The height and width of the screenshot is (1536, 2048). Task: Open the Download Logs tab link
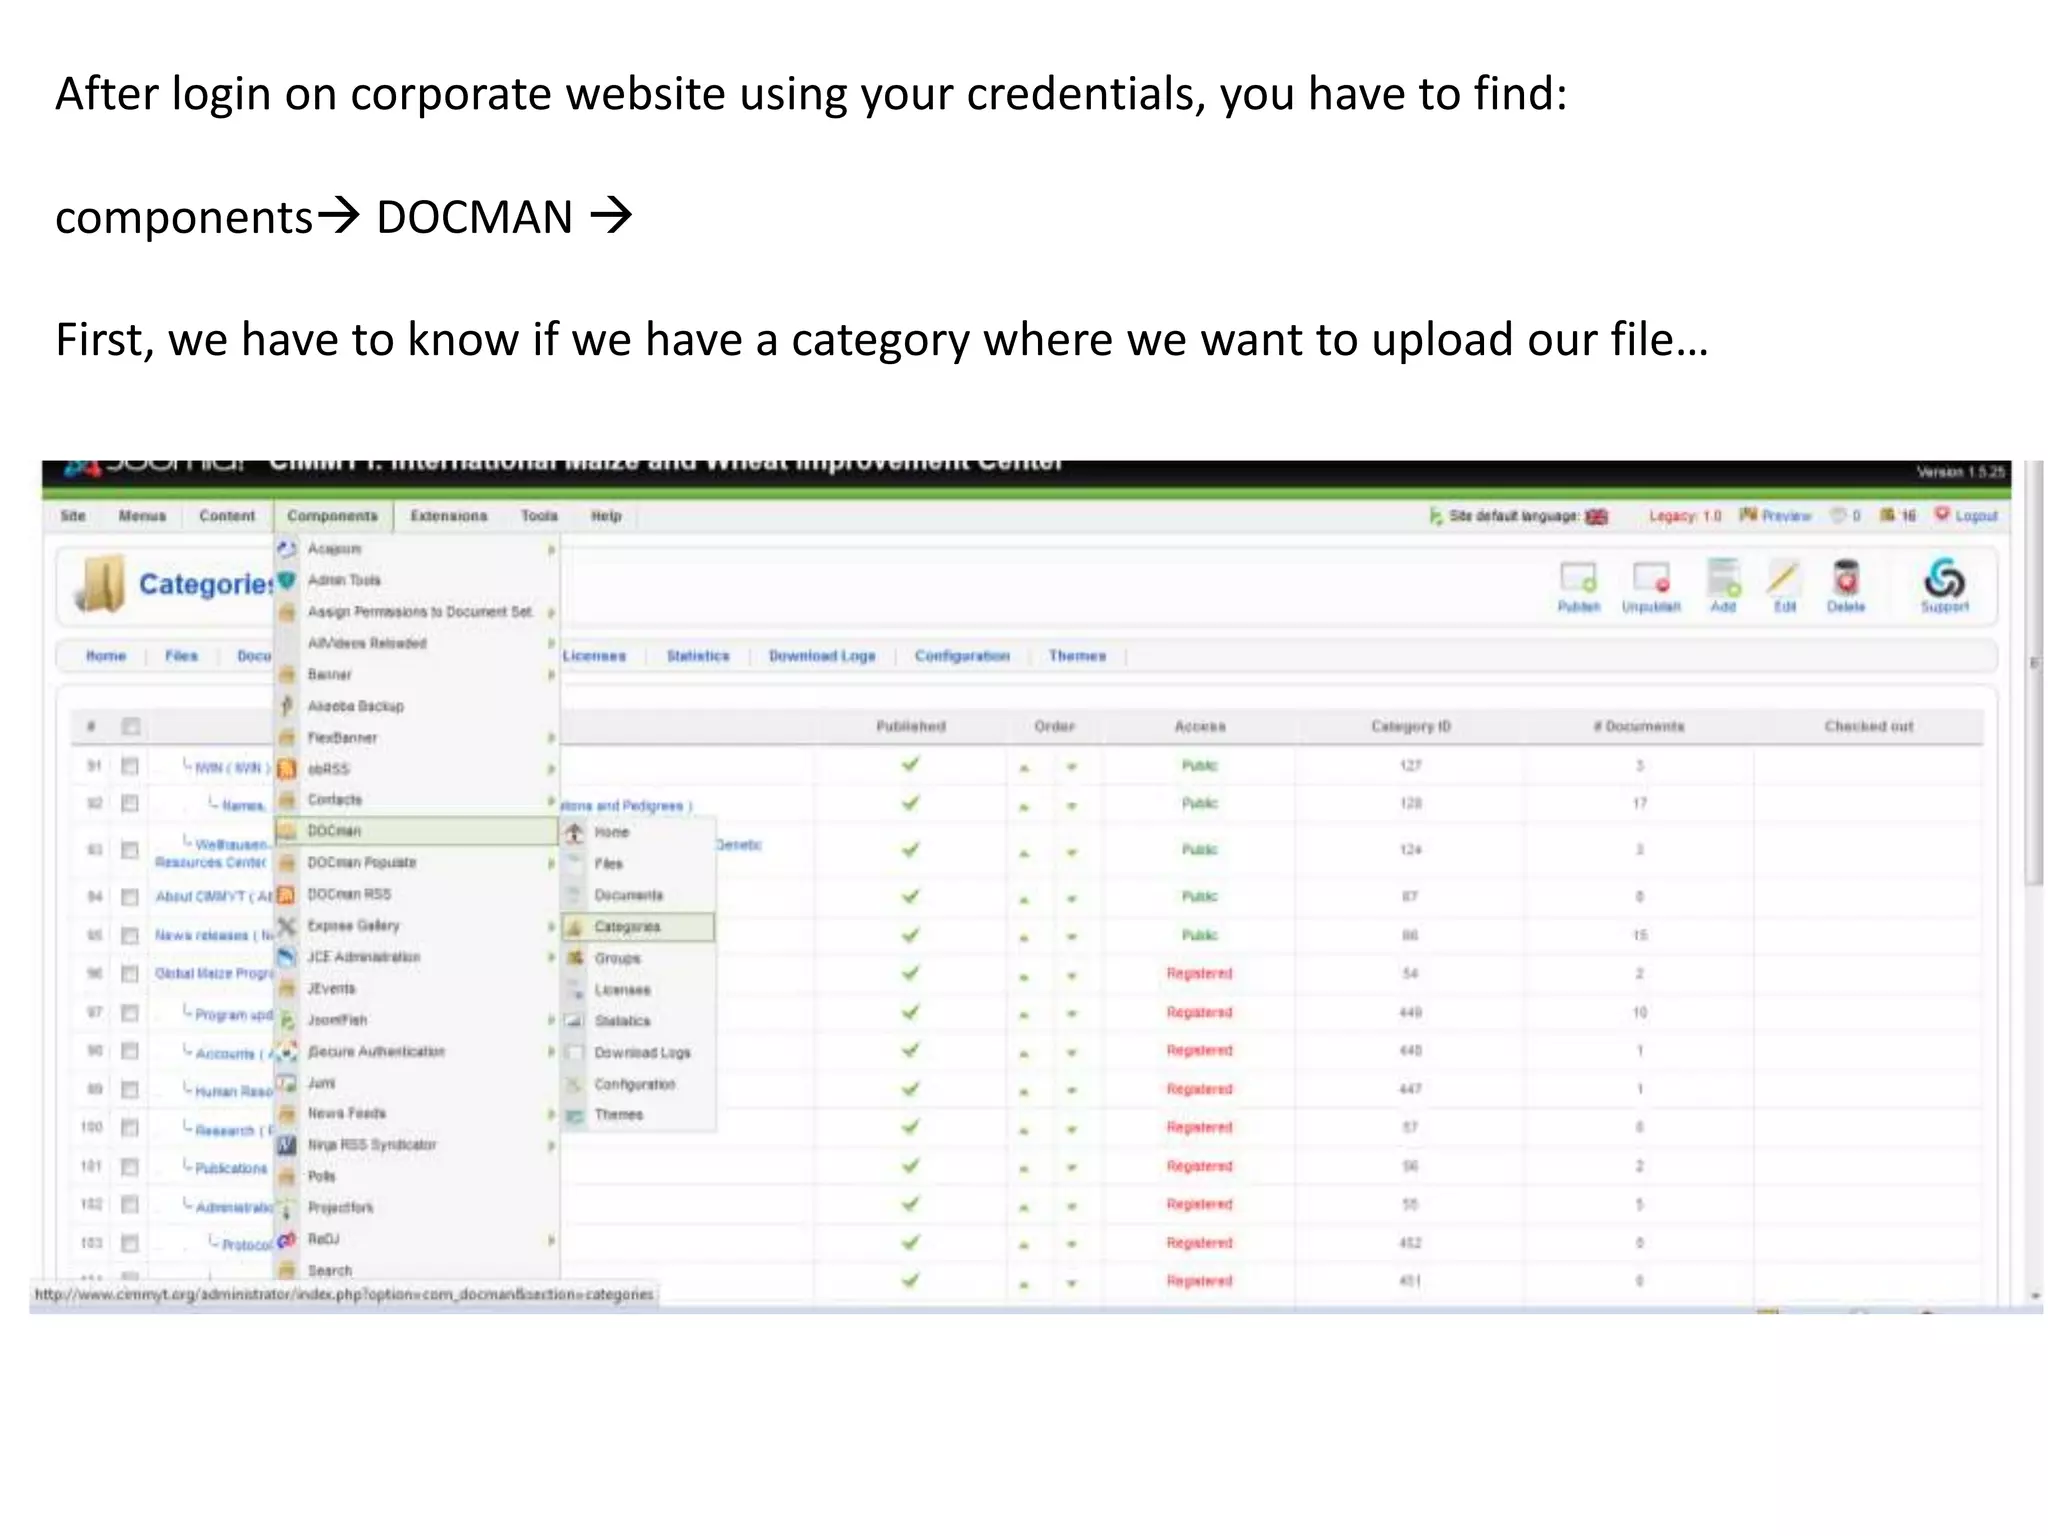(822, 656)
